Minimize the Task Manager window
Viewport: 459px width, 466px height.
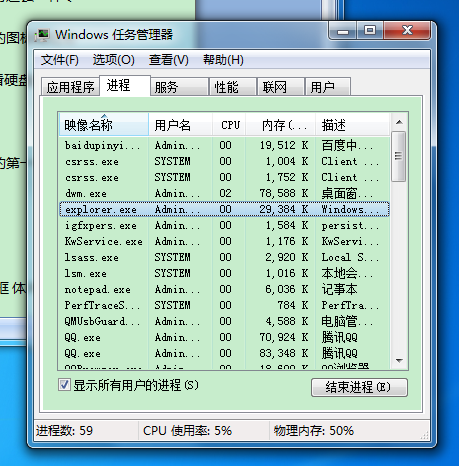point(343,32)
